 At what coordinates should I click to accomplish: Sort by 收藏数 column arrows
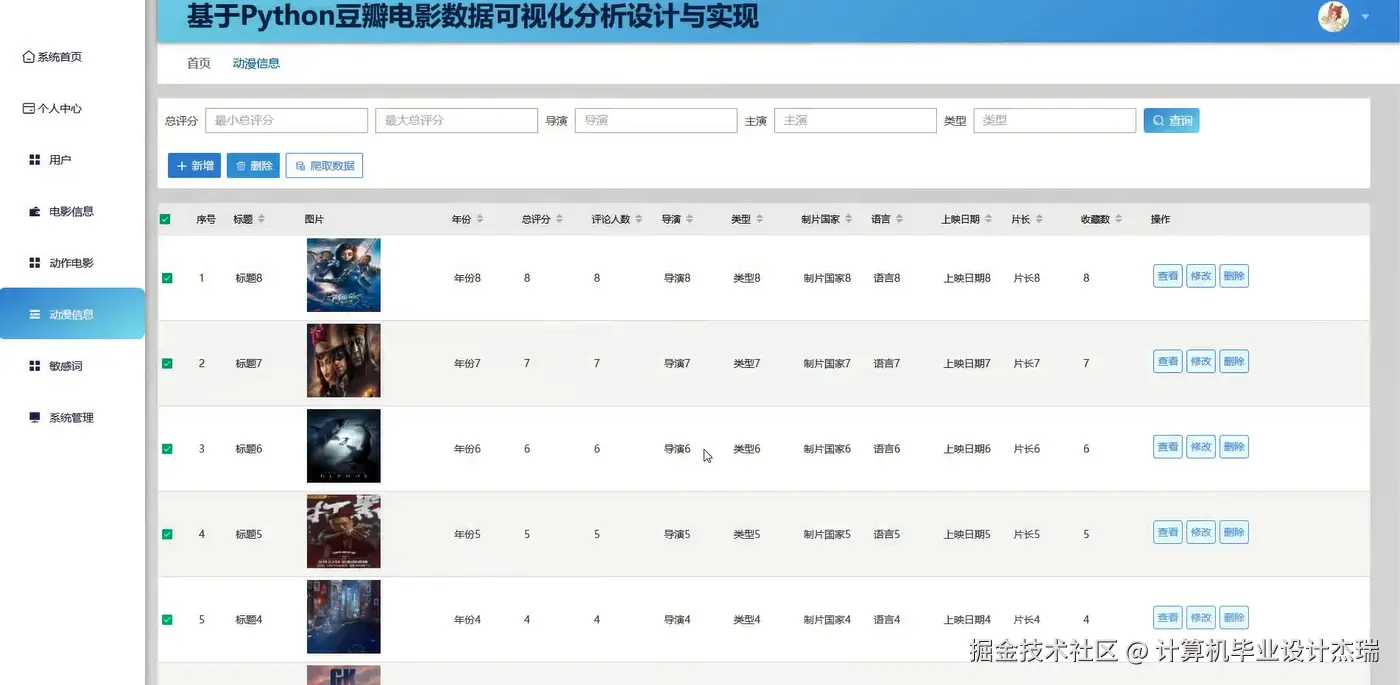click(x=1119, y=219)
